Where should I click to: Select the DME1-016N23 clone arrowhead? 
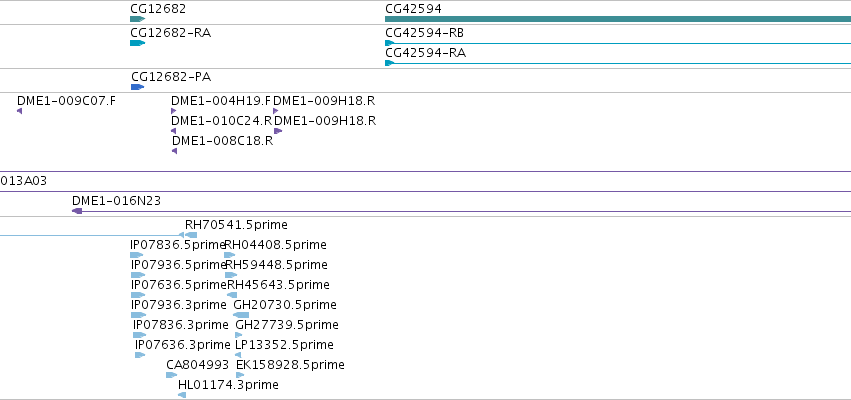(x=77, y=211)
